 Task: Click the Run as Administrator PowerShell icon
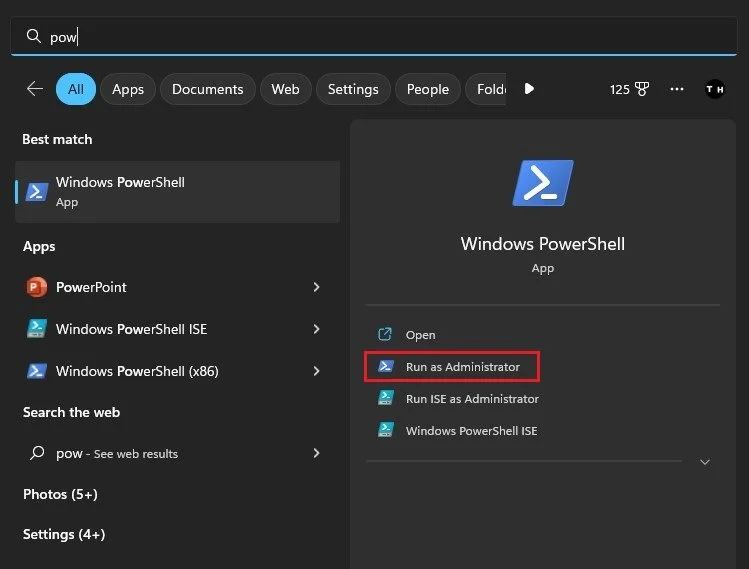(386, 366)
